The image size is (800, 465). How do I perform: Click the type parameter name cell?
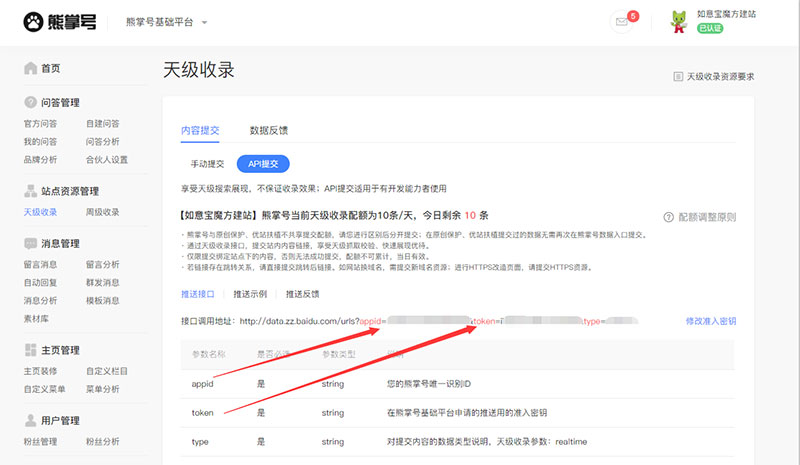(200, 442)
